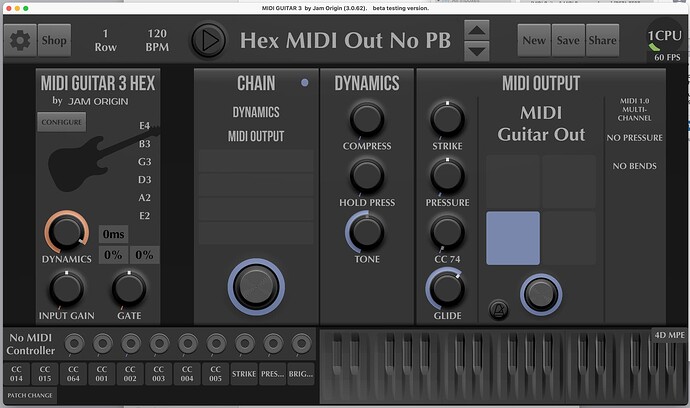Image resolution: width=690 pixels, height=408 pixels.
Task: Adjust the orange DYNAMICS knob
Action: click(66, 232)
